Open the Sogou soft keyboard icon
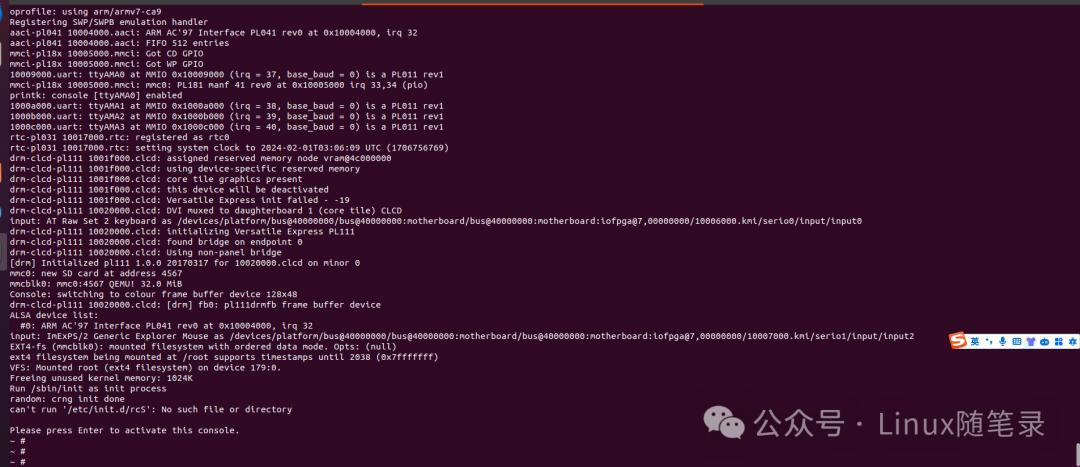Viewport: 1080px width, 467px height. point(1017,342)
